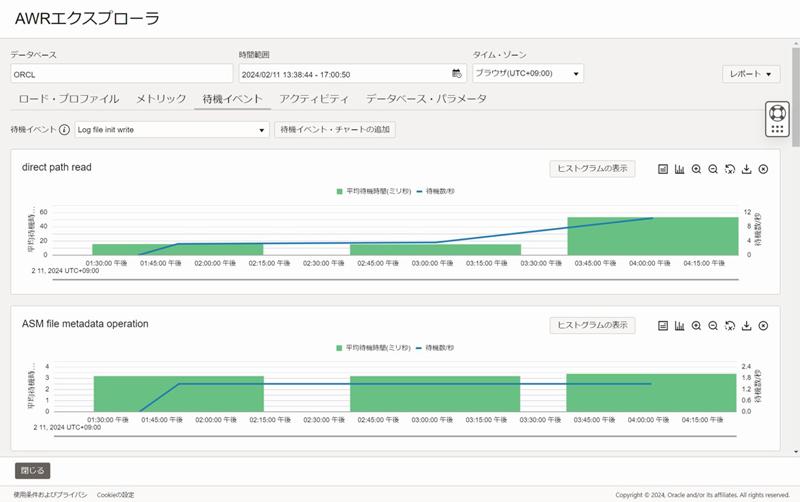Switch to データベース・パラメータ tab

click(426, 98)
